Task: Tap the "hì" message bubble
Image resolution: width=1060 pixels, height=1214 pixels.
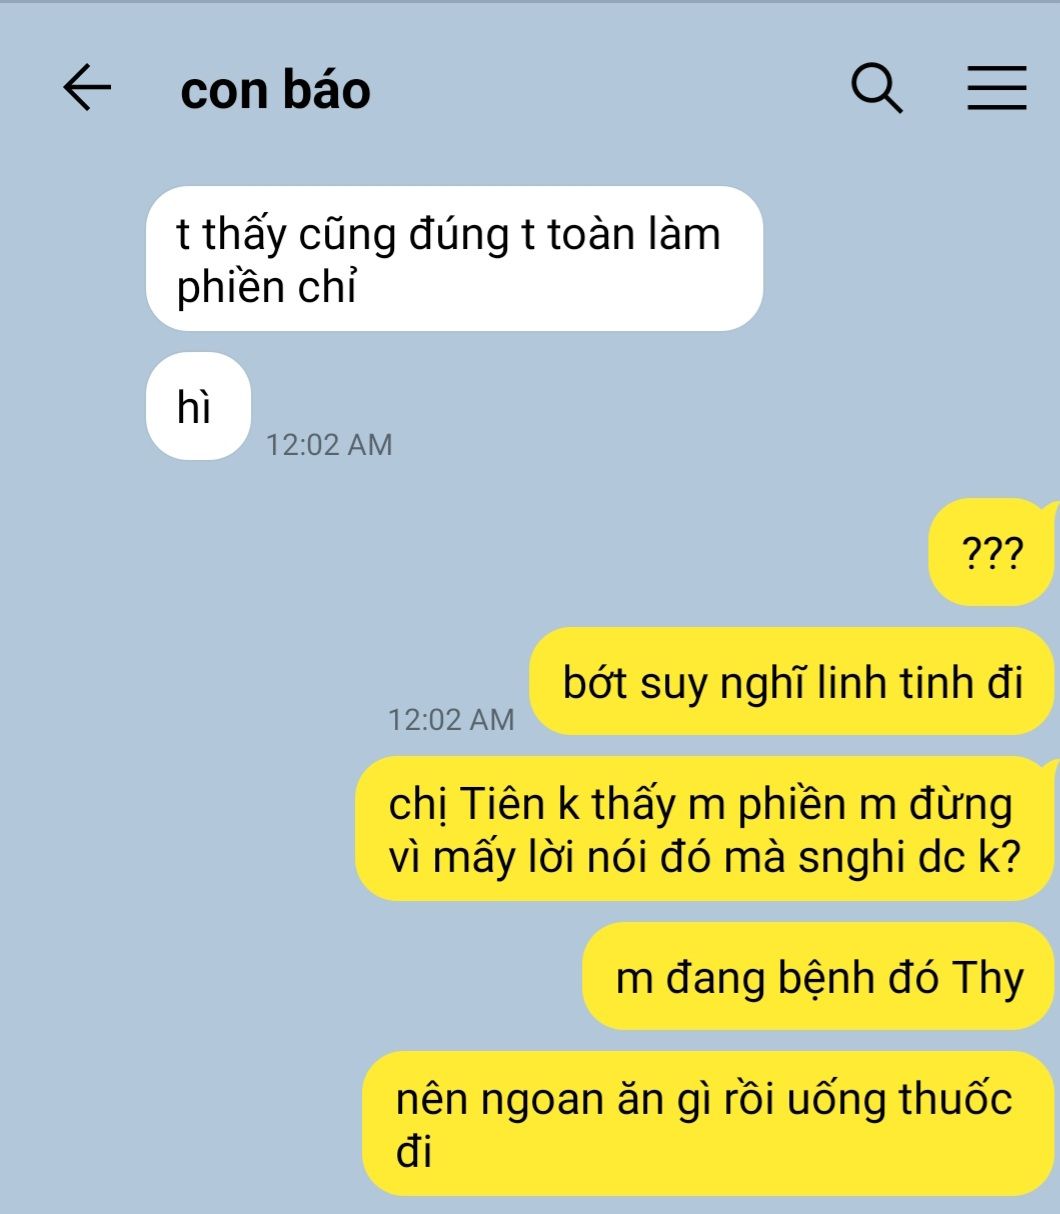Action: [x=197, y=406]
